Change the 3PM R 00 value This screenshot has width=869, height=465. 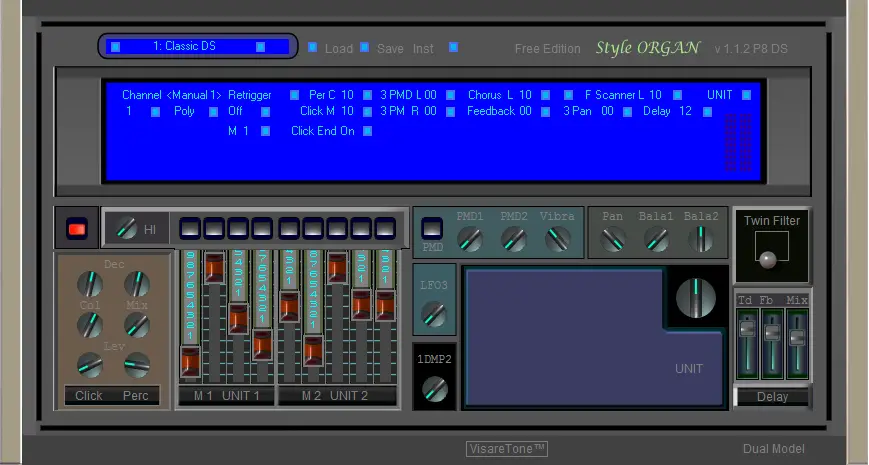point(450,112)
